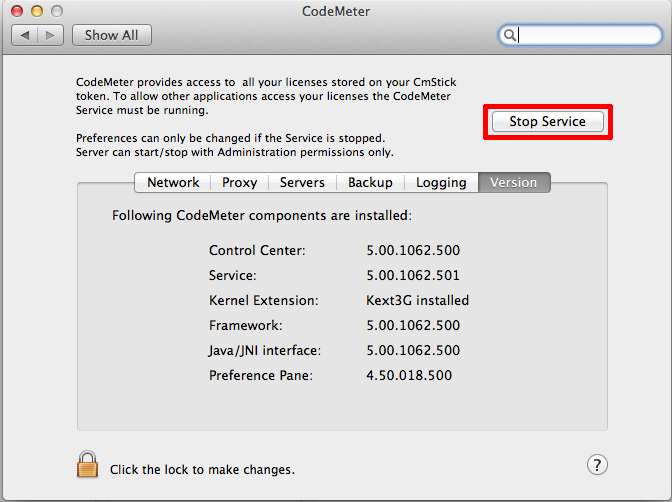The height and width of the screenshot is (502, 672).
Task: Click 'Click the lock to make changes.' text
Action: (202, 470)
